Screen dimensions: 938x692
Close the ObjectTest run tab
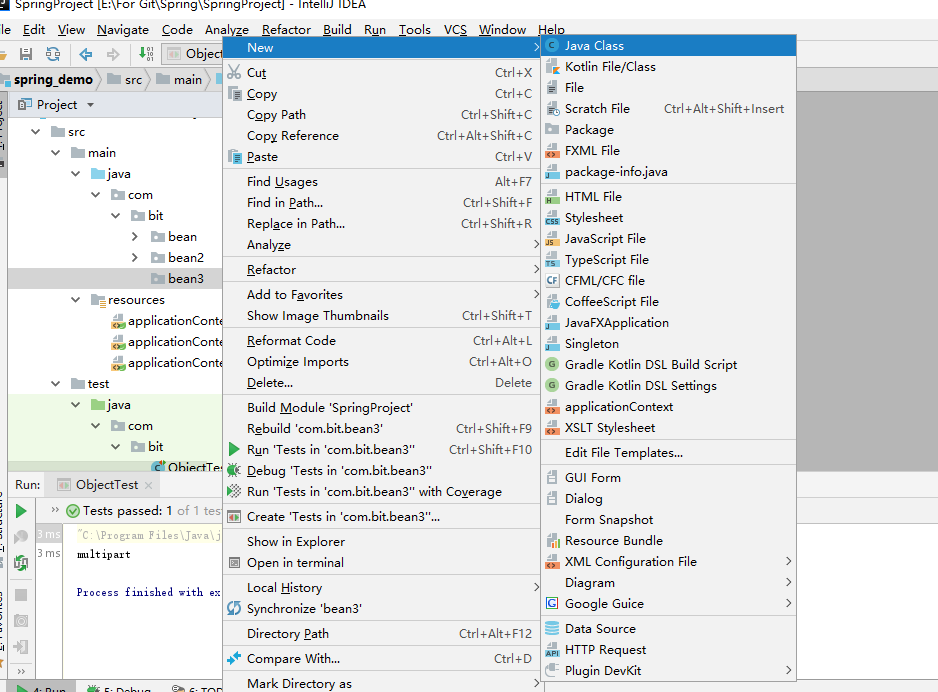point(148,485)
